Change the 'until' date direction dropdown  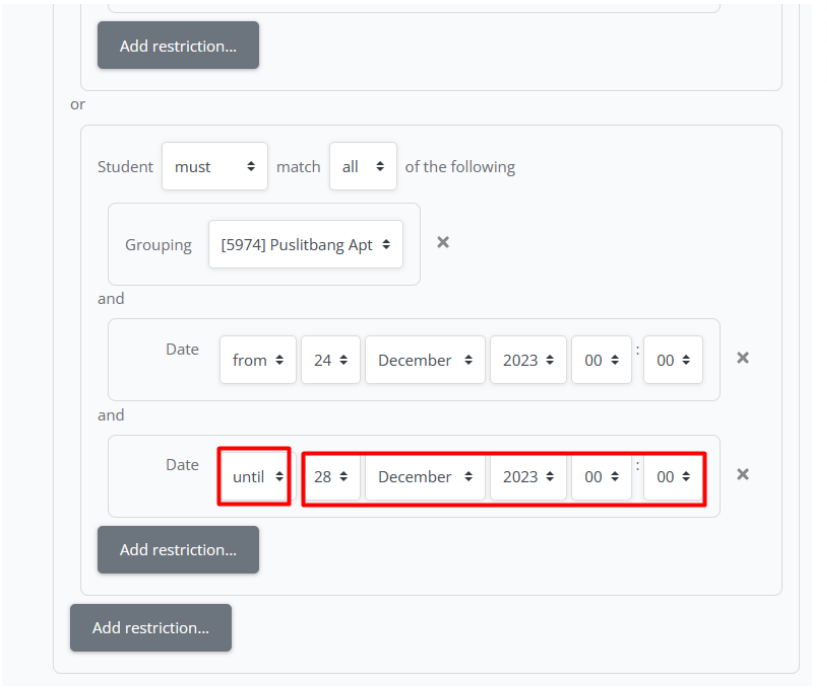point(258,477)
